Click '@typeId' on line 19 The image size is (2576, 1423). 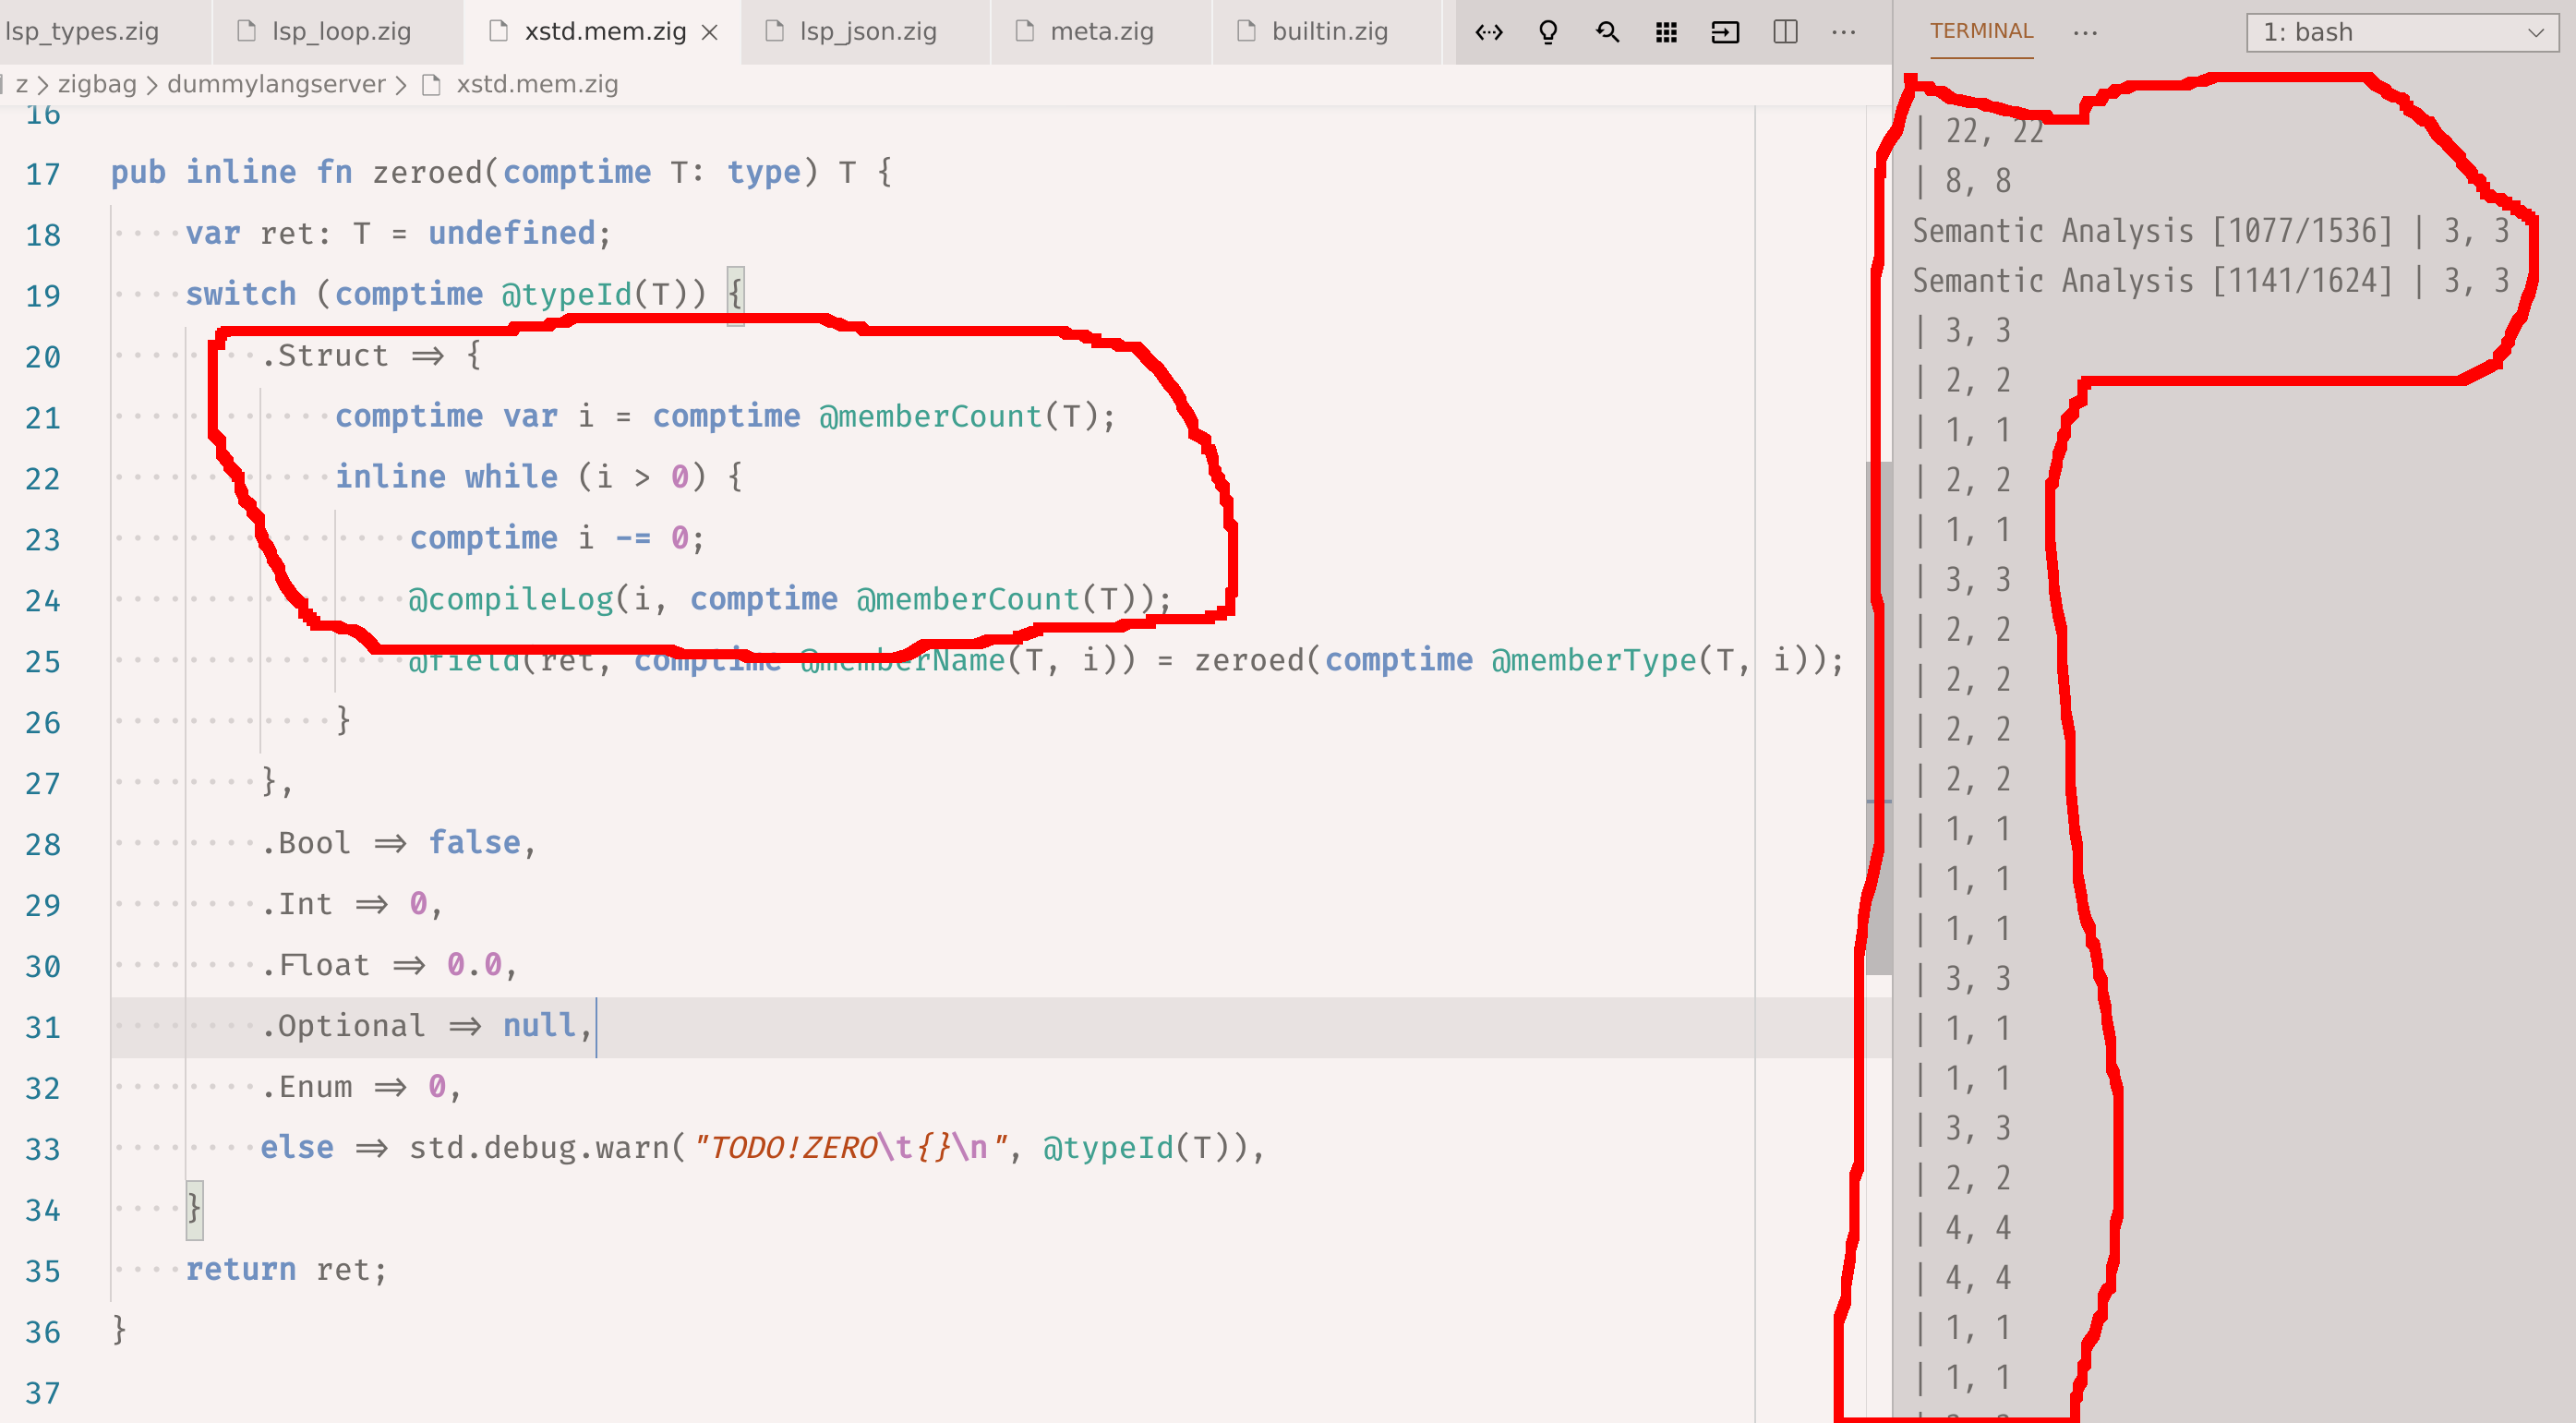567,294
